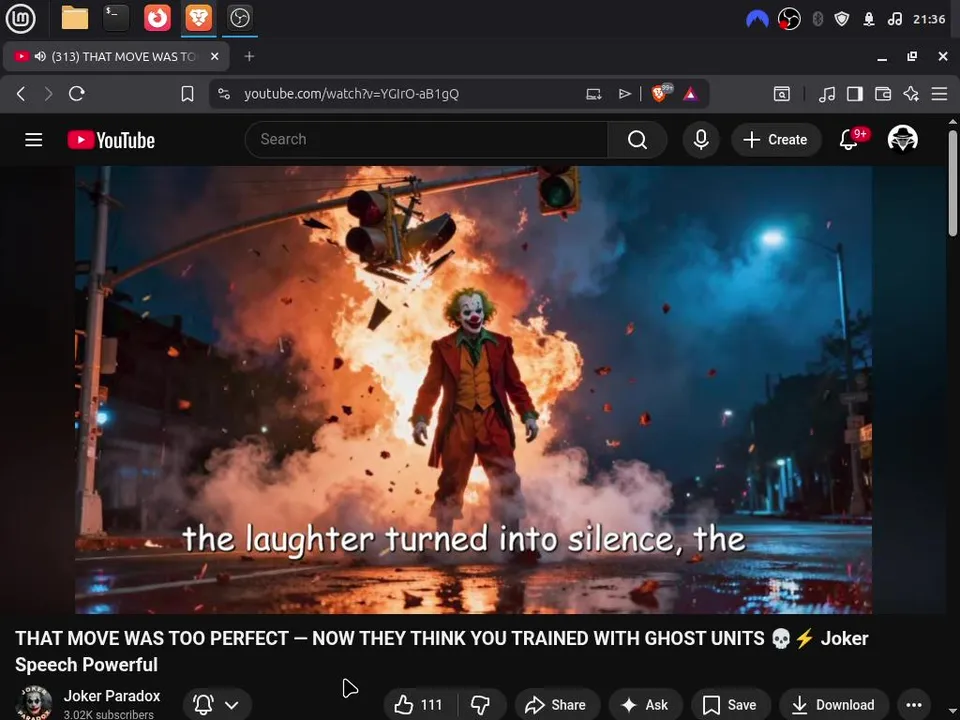Open the Brave playlist music note icon
960x720 pixels.
[827, 94]
